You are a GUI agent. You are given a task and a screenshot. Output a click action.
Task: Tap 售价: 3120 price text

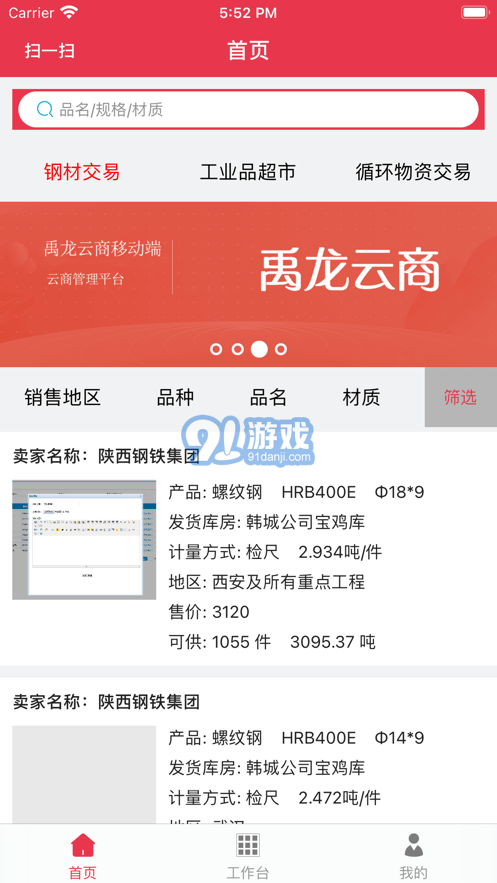pyautogui.click(x=209, y=612)
